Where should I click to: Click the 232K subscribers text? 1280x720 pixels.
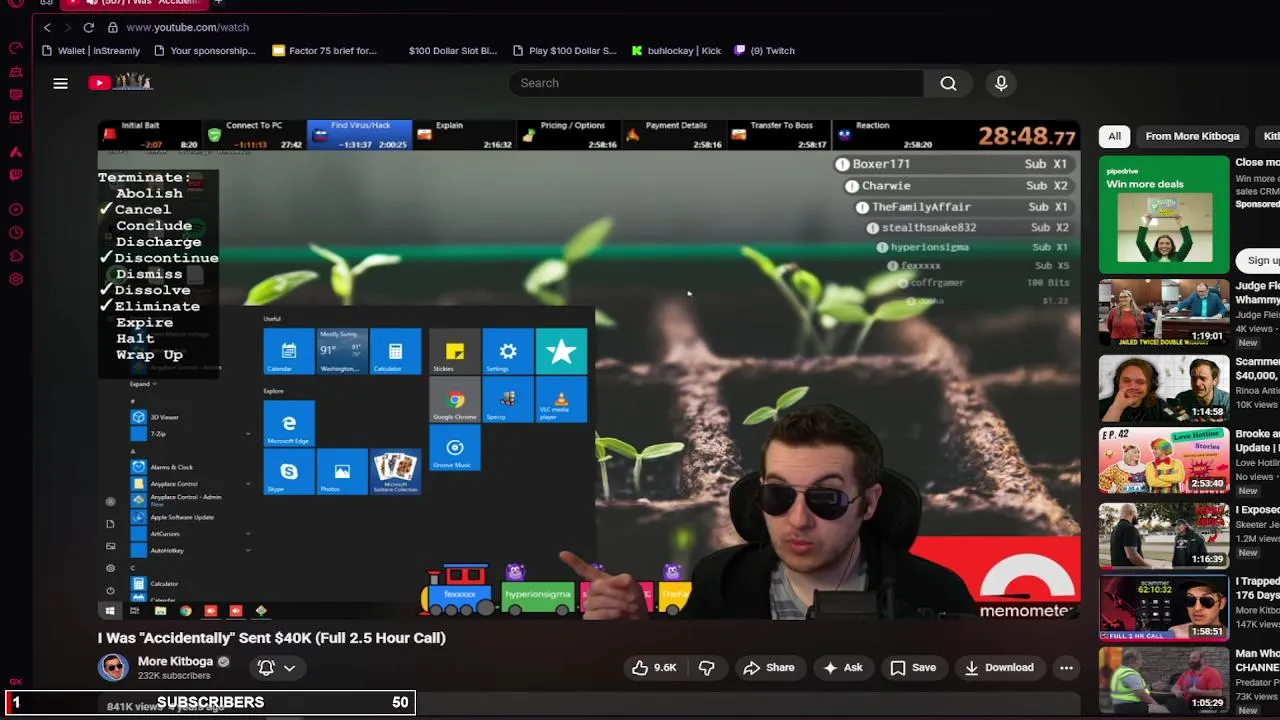pyautogui.click(x=174, y=676)
